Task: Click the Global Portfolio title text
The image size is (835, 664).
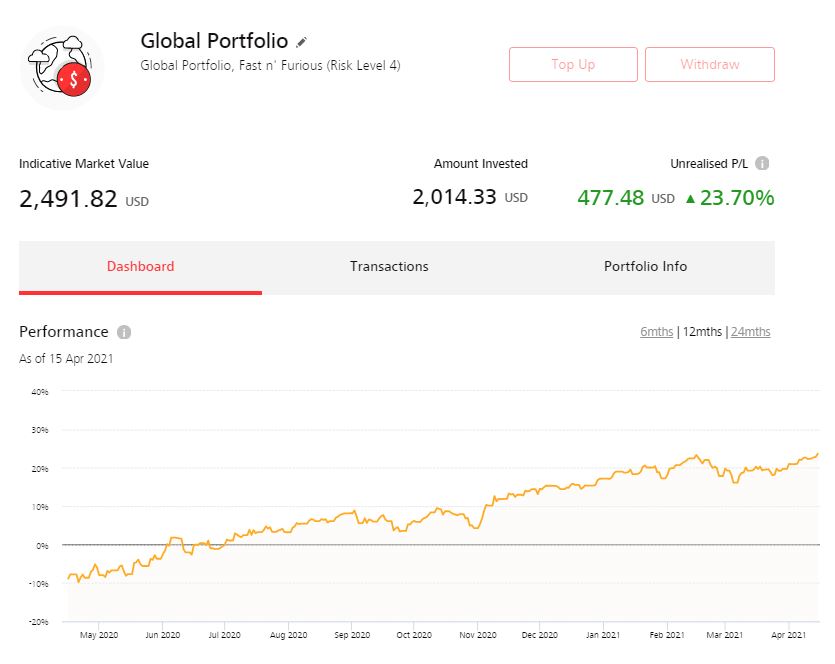Action: pos(214,41)
